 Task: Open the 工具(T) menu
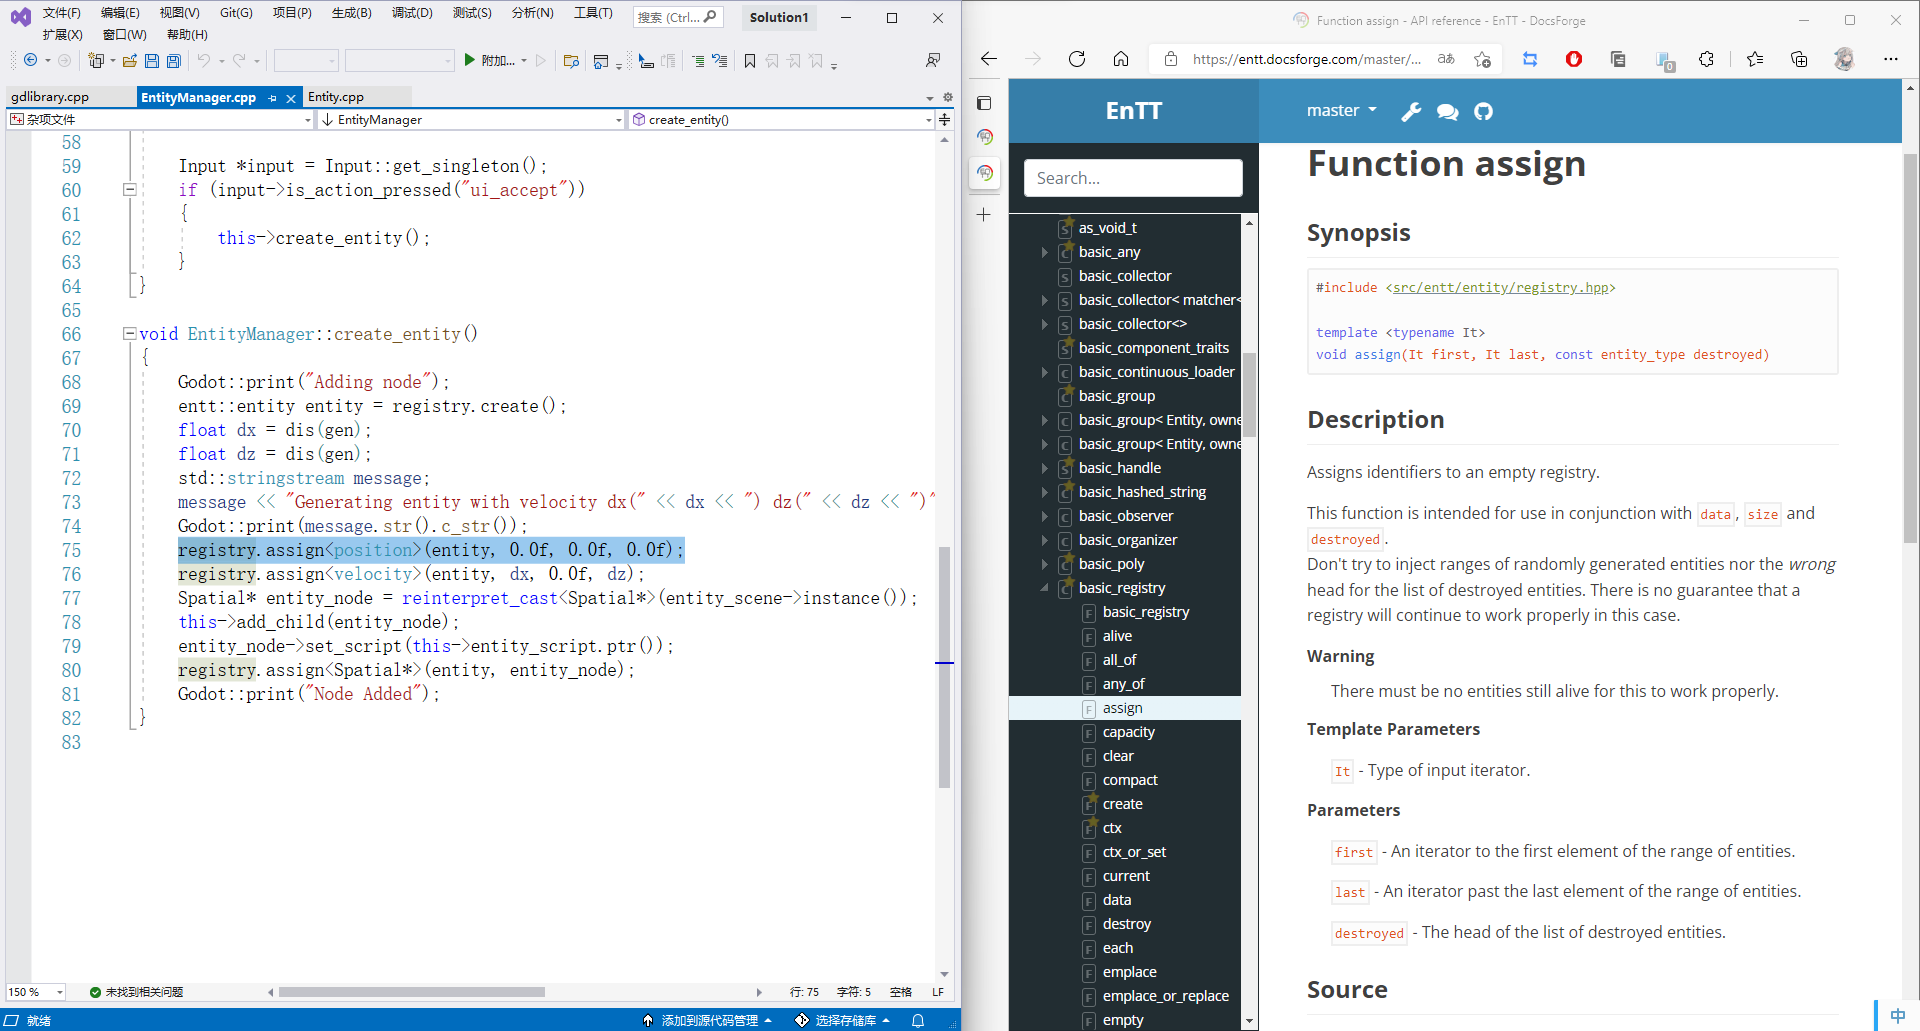tap(593, 13)
